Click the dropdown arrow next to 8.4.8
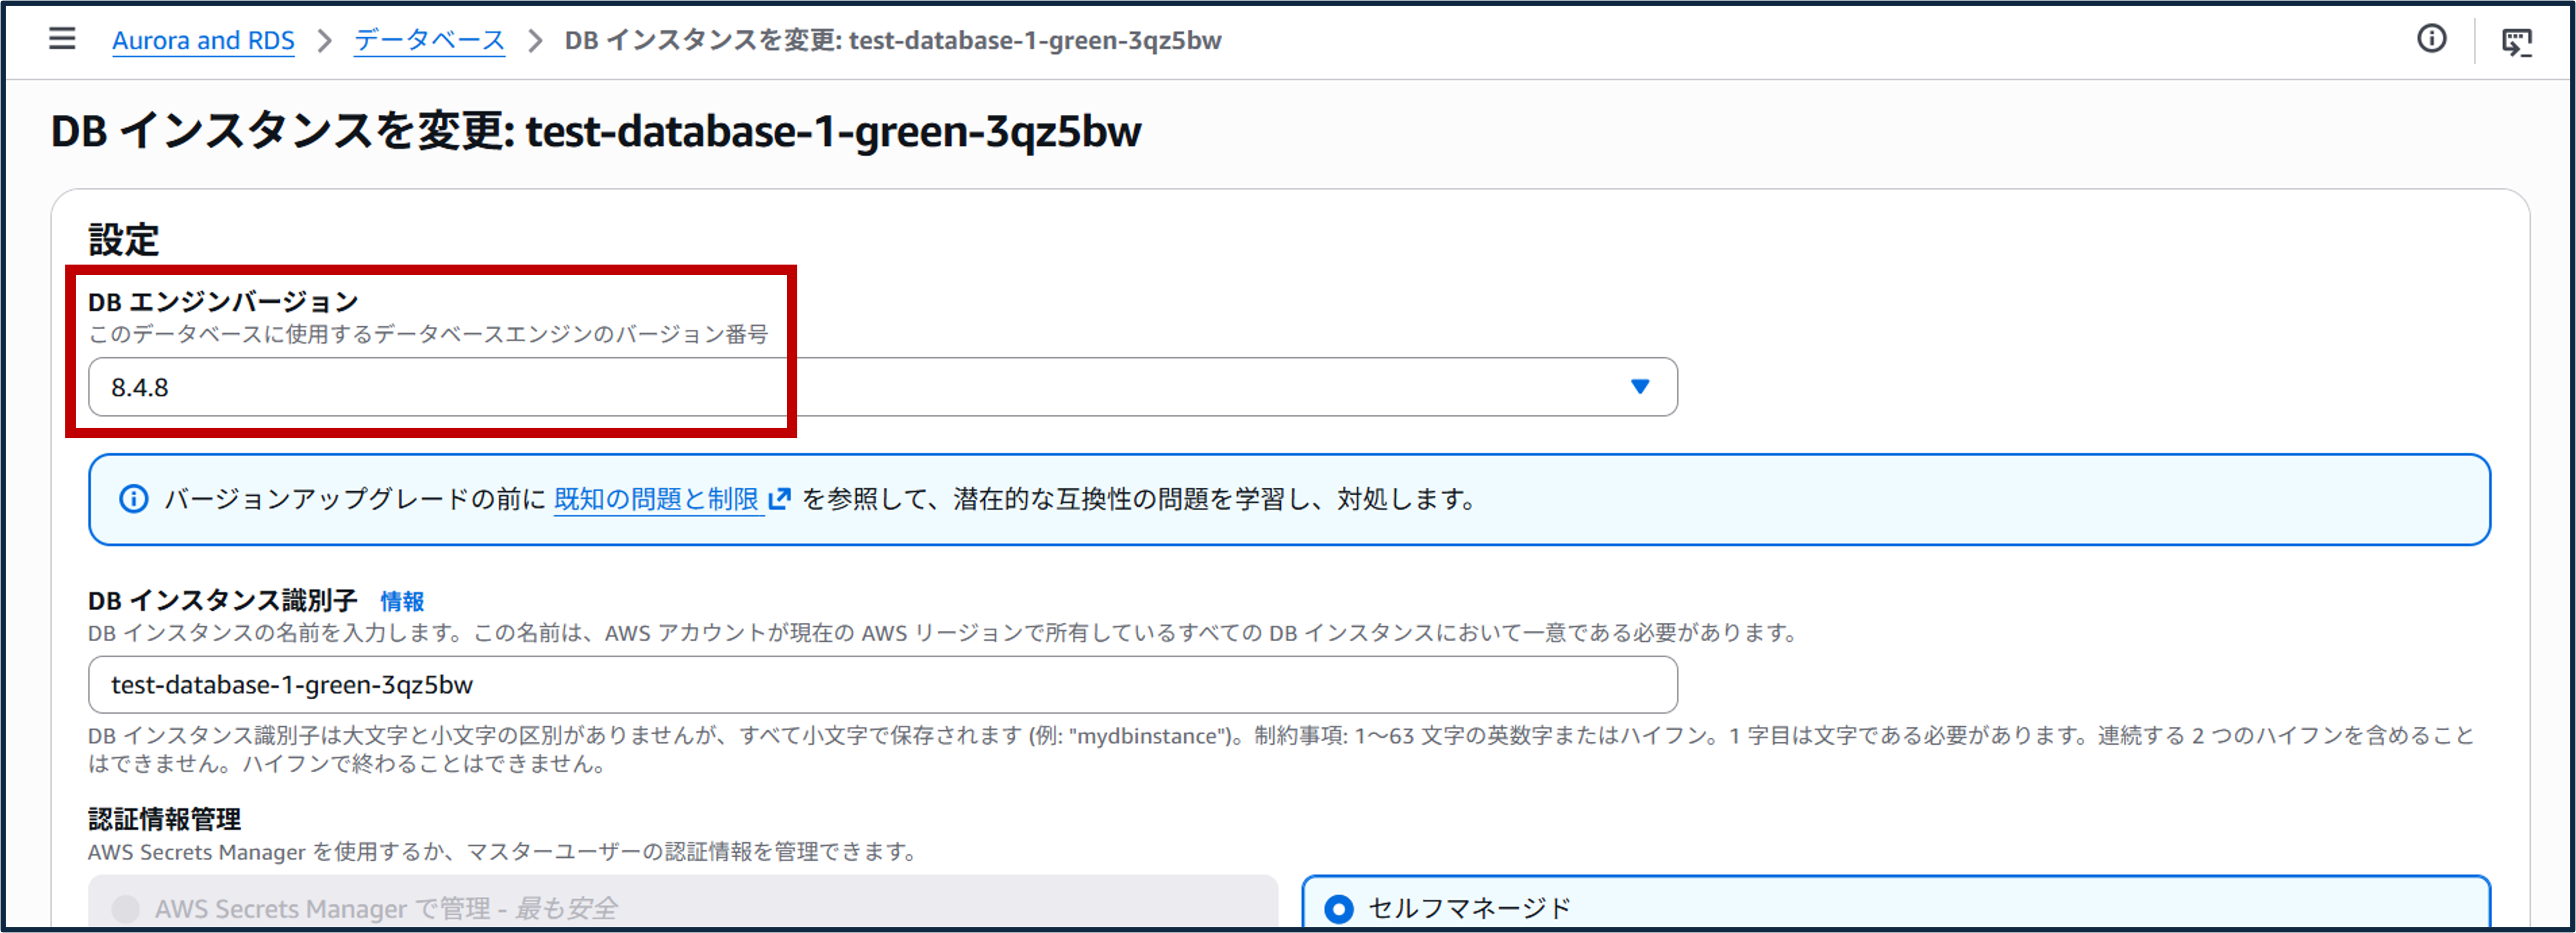2576x933 pixels. point(1640,387)
